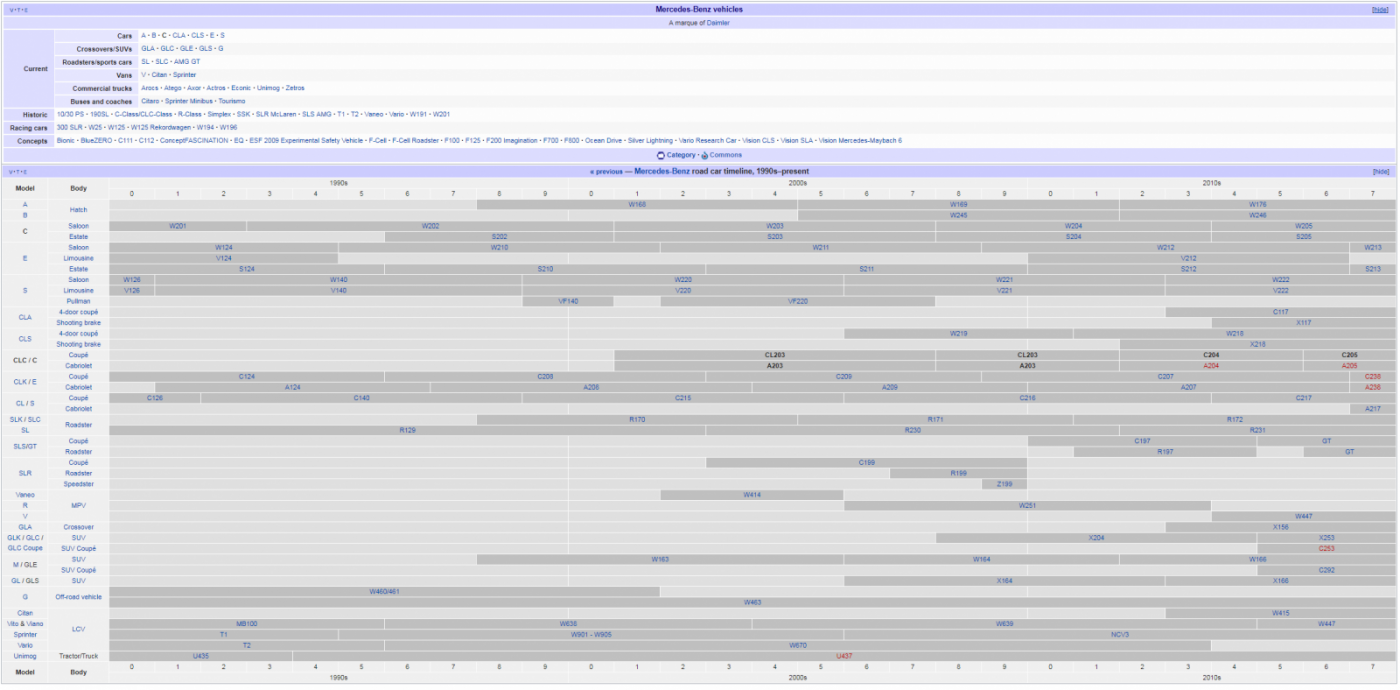Follow the « previous timeline link
Viewport: 1400px width, 690px height.
pos(607,171)
